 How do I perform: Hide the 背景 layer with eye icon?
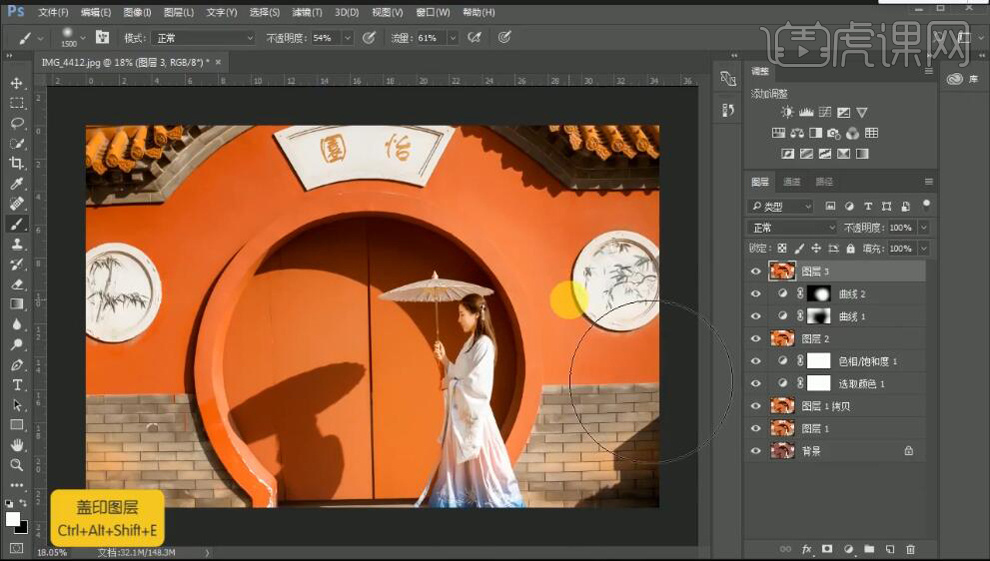pos(755,451)
